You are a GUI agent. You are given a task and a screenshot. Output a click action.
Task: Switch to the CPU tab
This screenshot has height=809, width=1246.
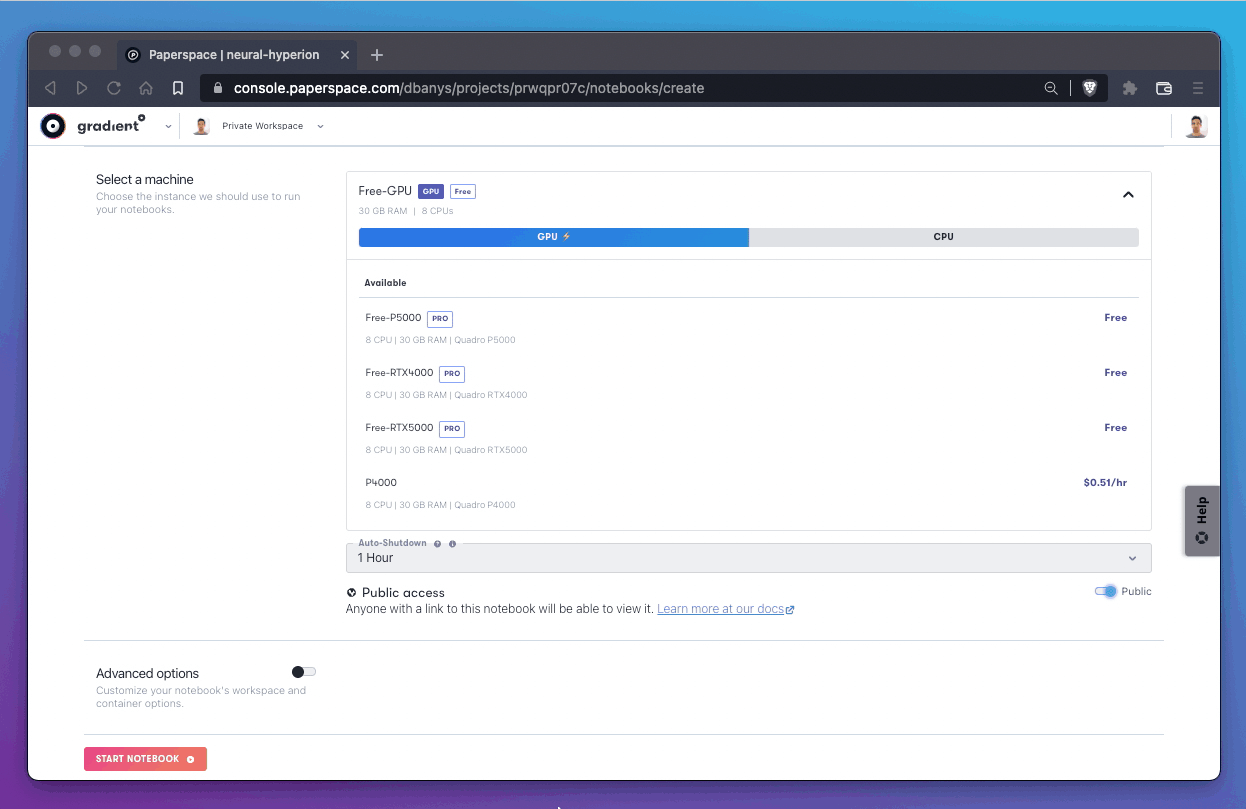tap(943, 237)
